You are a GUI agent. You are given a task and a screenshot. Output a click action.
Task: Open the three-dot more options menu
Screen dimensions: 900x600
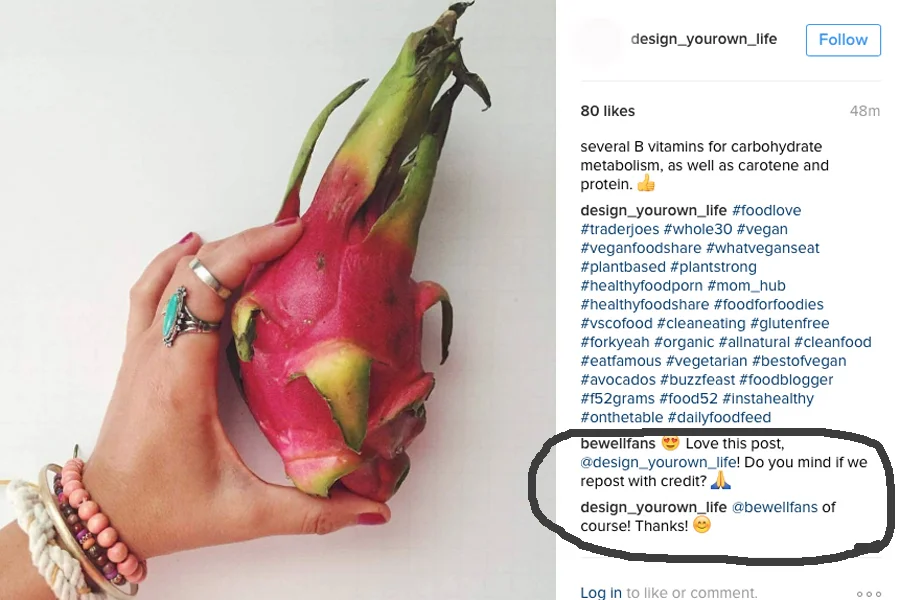pyautogui.click(x=868, y=594)
